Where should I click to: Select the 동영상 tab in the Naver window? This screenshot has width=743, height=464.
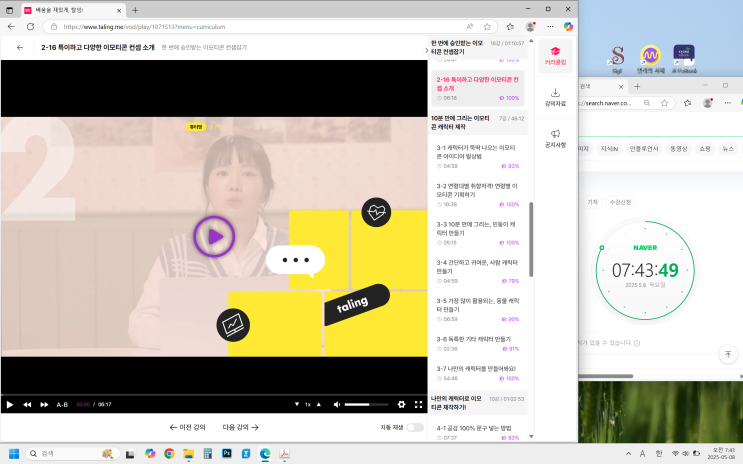point(678,149)
